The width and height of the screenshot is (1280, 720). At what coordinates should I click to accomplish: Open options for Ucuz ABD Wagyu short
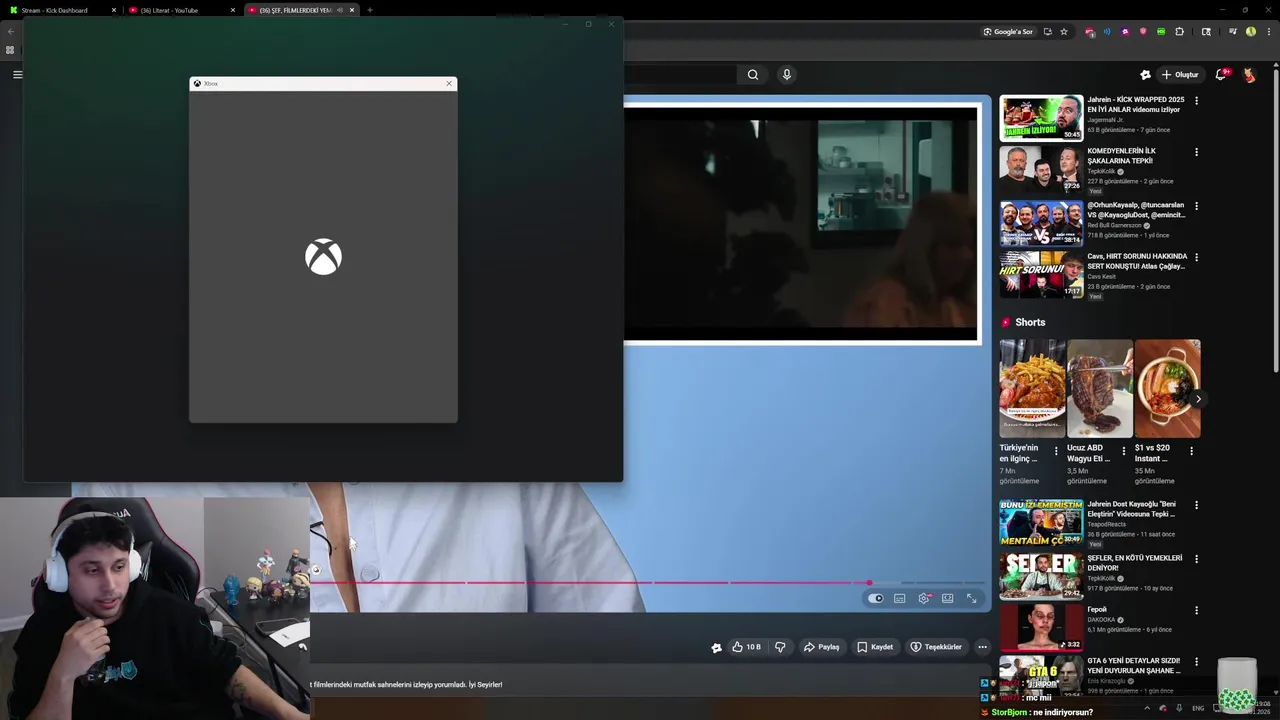[1123, 451]
